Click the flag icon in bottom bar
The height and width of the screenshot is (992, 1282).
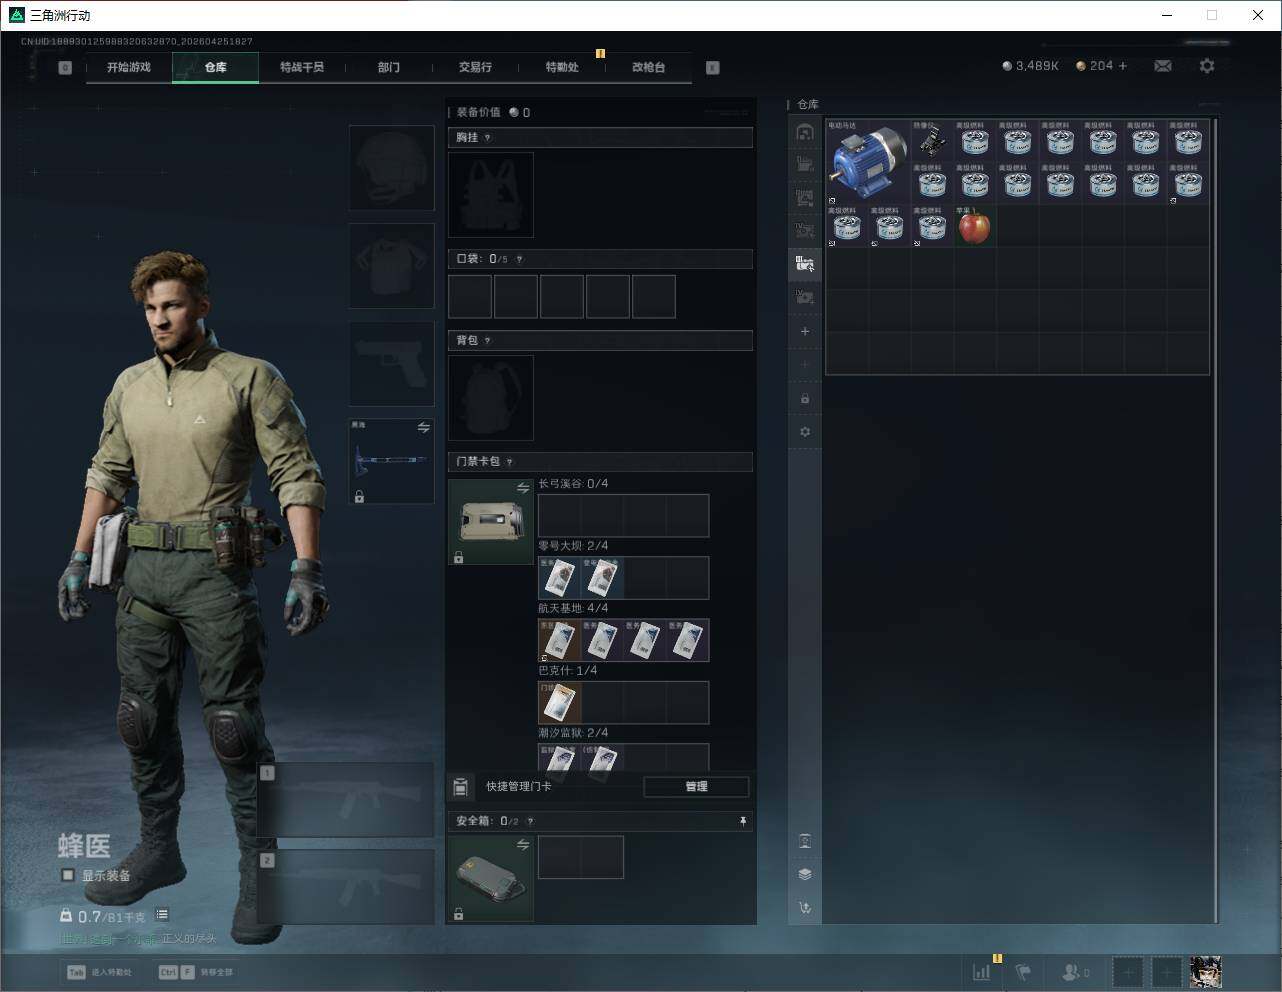(x=1023, y=972)
